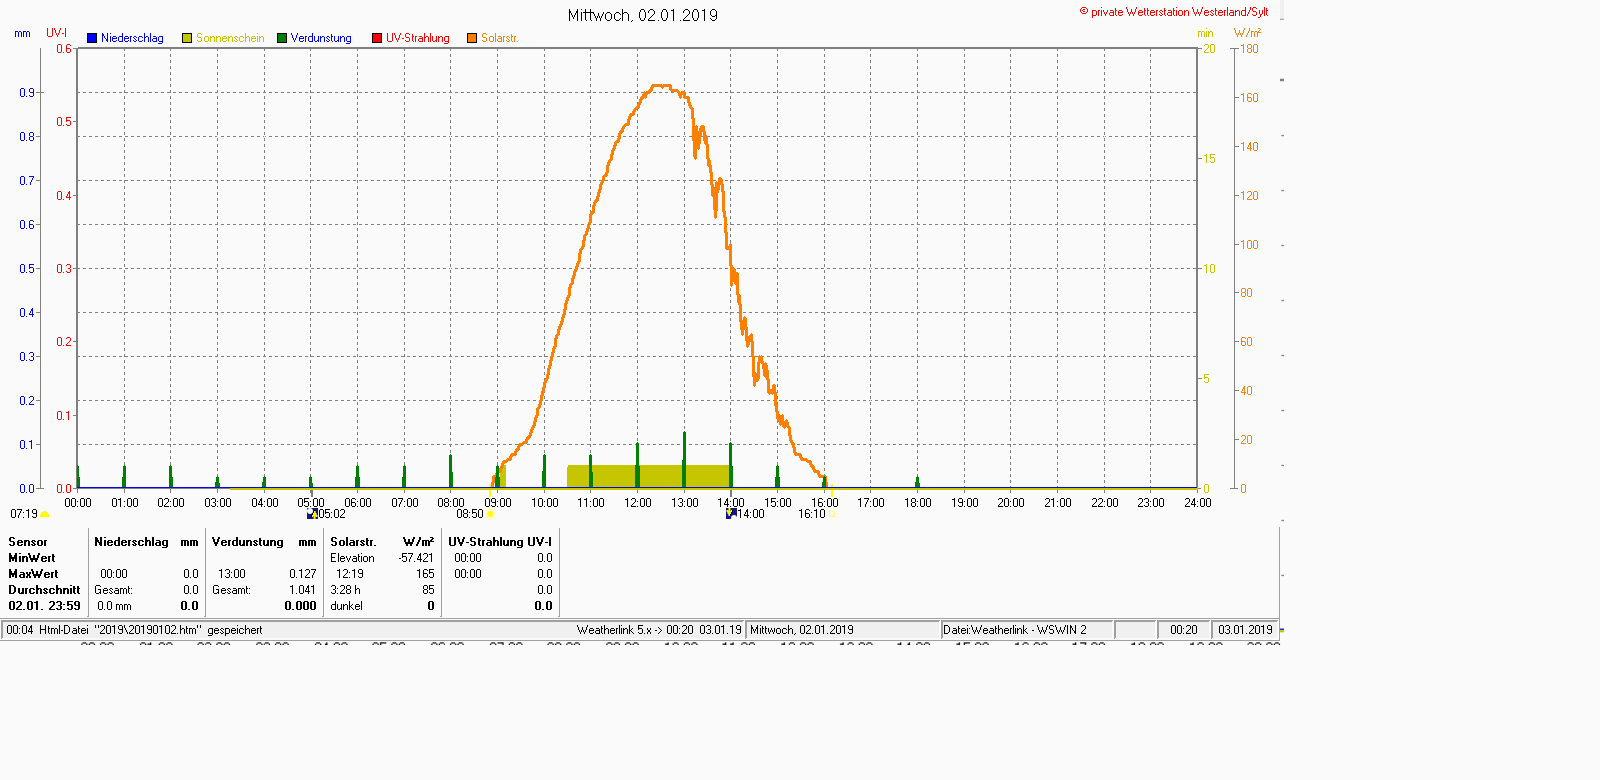Click the 02.01. 23:59 timestamp in the table
Screen dimensions: 1600x780
coord(44,606)
